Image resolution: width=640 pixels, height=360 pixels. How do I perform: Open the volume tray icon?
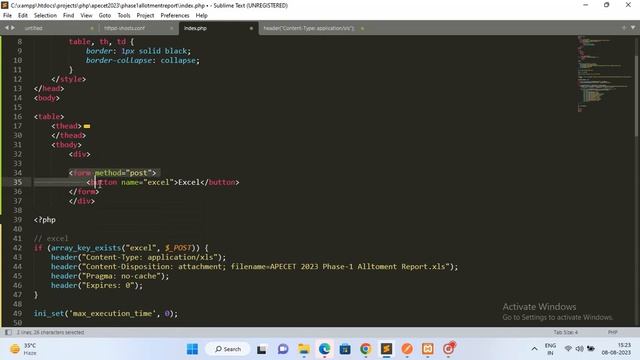coord(579,349)
